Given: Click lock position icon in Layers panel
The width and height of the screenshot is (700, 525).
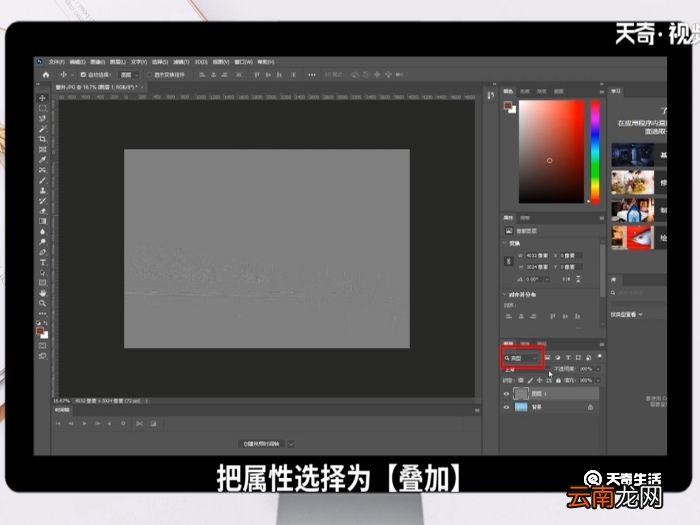Looking at the screenshot, I should click(539, 380).
